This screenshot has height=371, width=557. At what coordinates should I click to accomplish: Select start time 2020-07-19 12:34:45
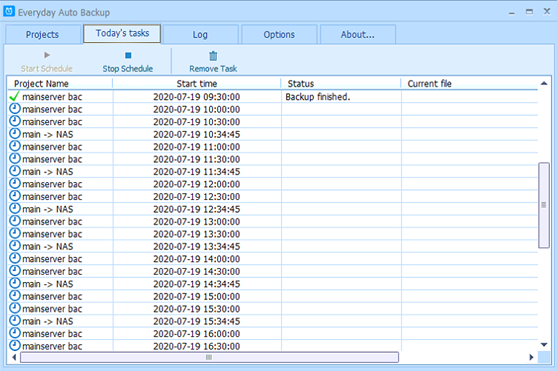tap(197, 209)
